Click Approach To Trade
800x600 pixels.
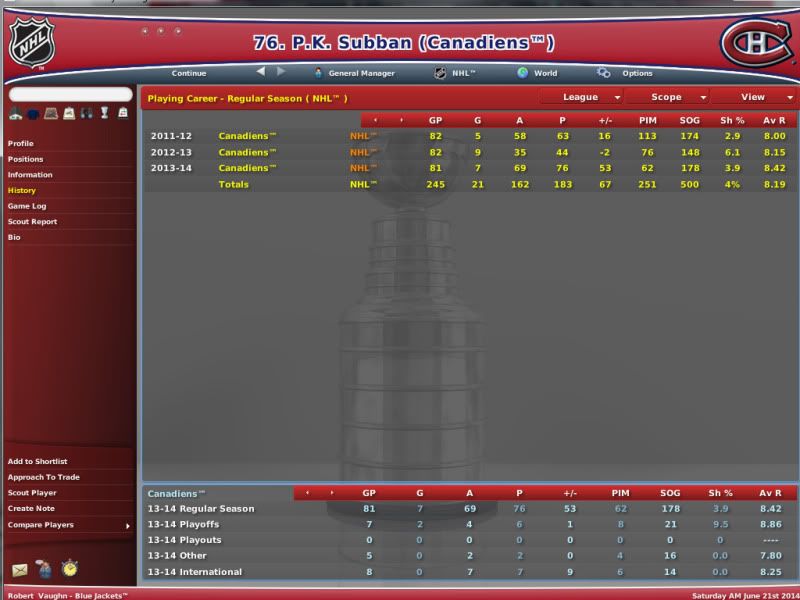click(x=43, y=477)
